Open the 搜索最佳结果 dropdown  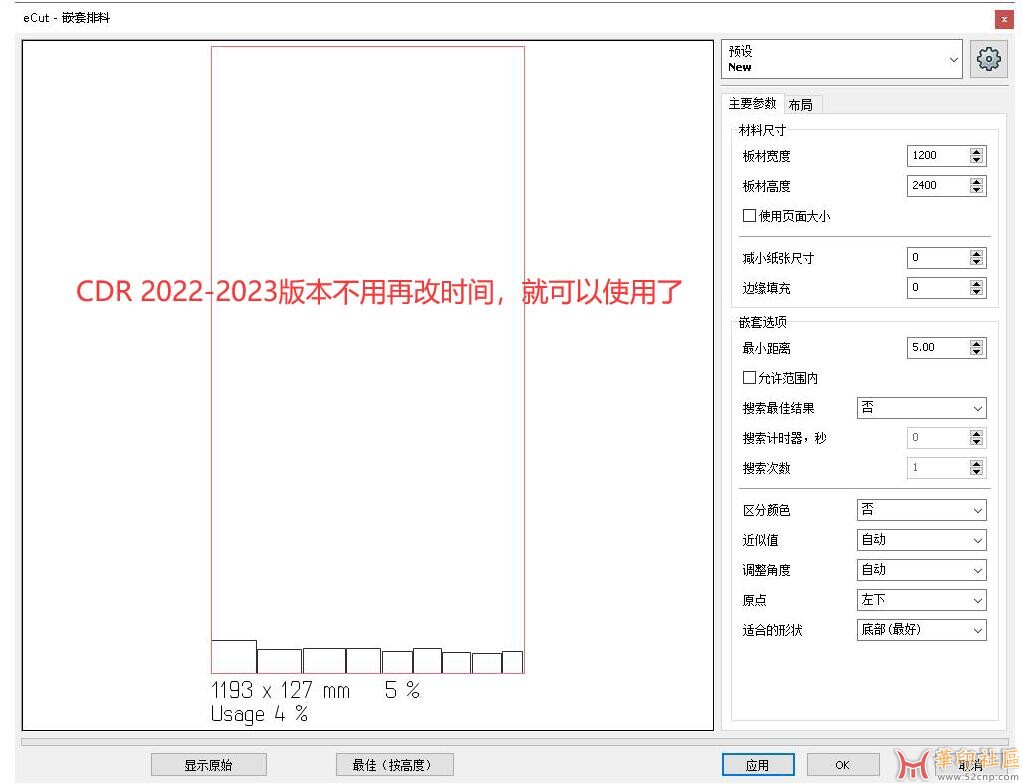point(921,408)
